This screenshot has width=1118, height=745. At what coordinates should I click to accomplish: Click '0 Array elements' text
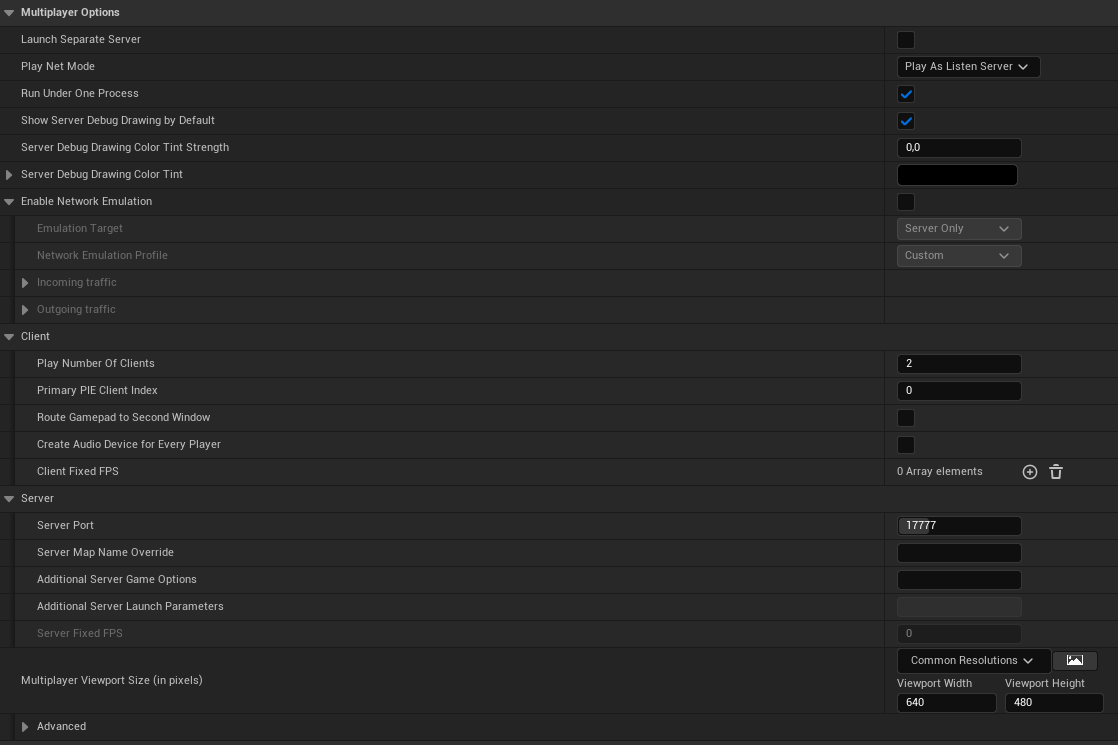(x=939, y=471)
